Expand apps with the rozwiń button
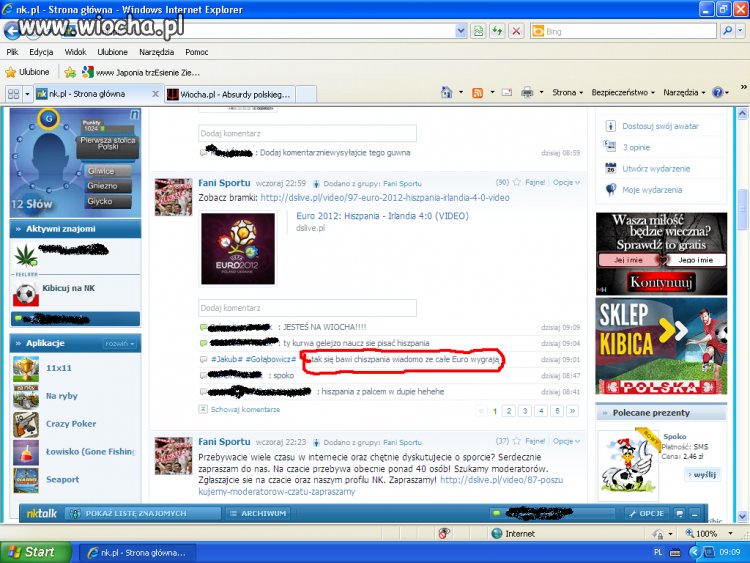Image resolution: width=750 pixels, height=563 pixels. click(x=120, y=343)
